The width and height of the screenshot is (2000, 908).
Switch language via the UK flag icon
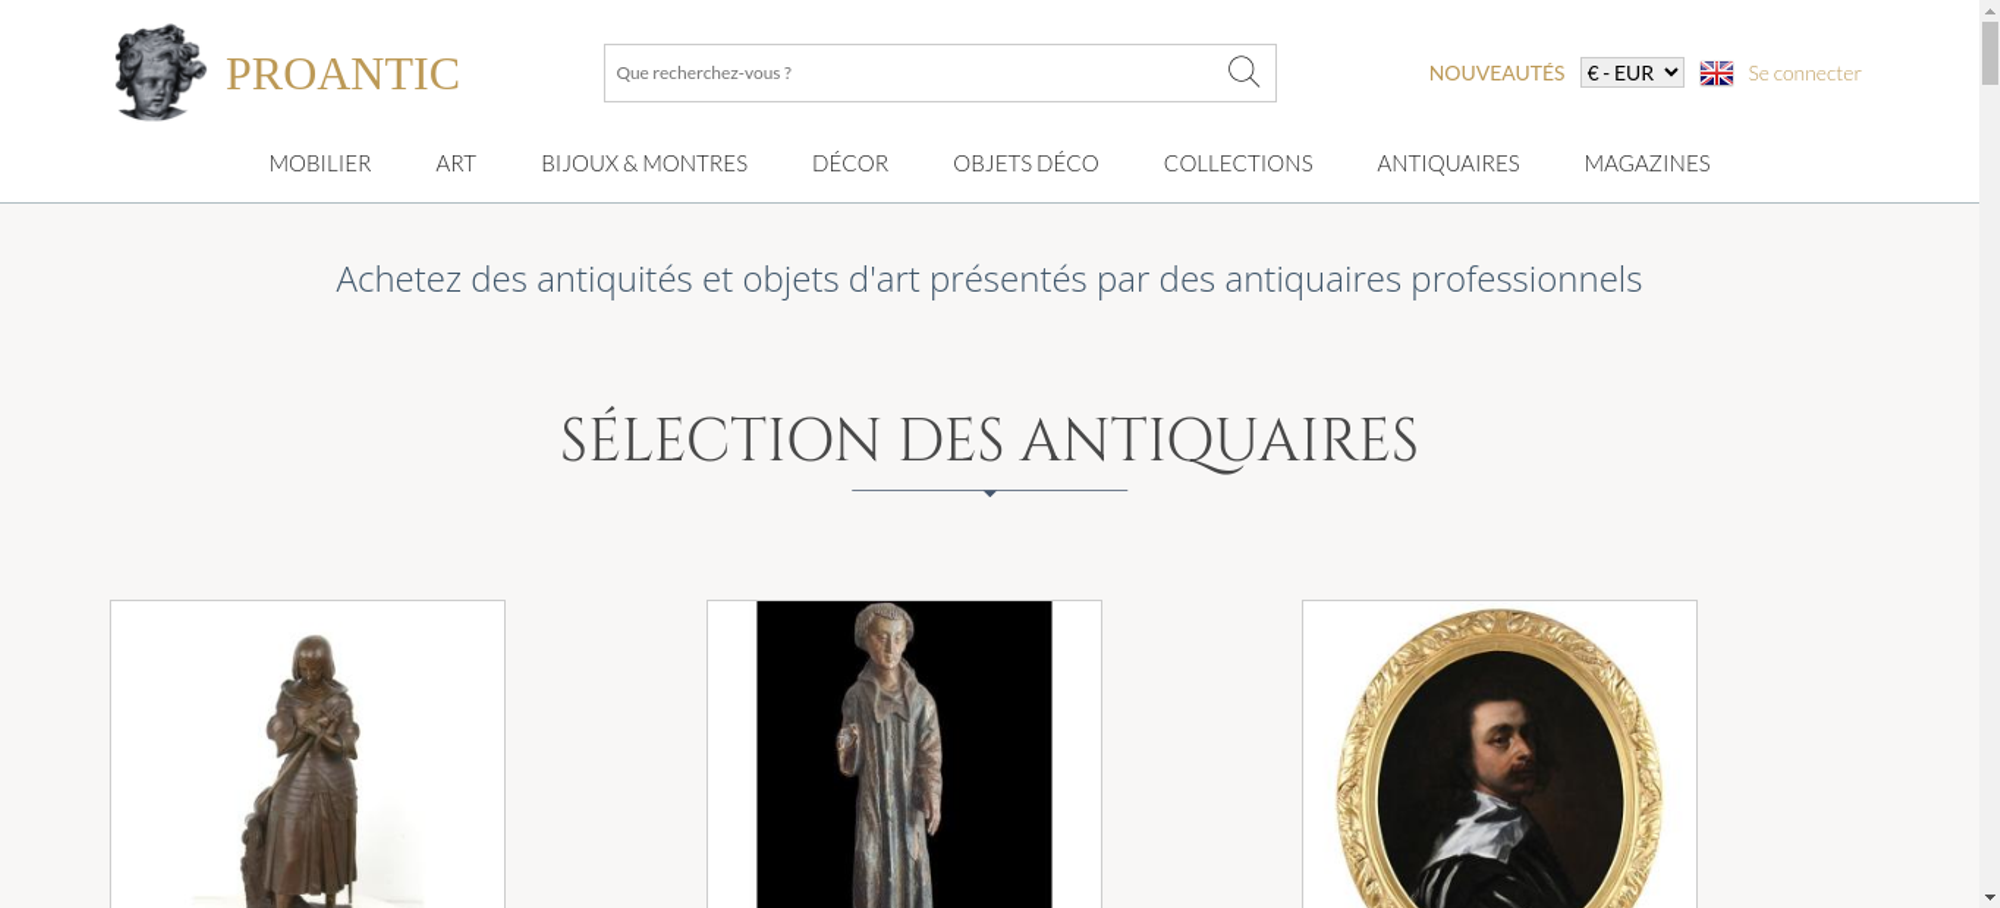(1716, 73)
